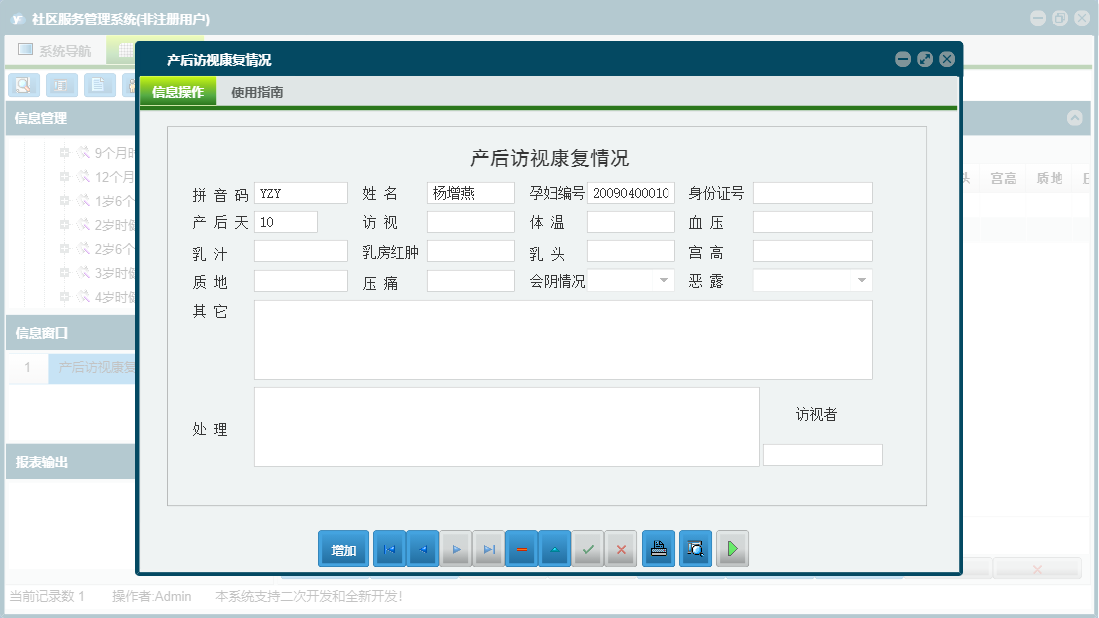
Task: Open the 系统导航 tab
Action: (55, 50)
